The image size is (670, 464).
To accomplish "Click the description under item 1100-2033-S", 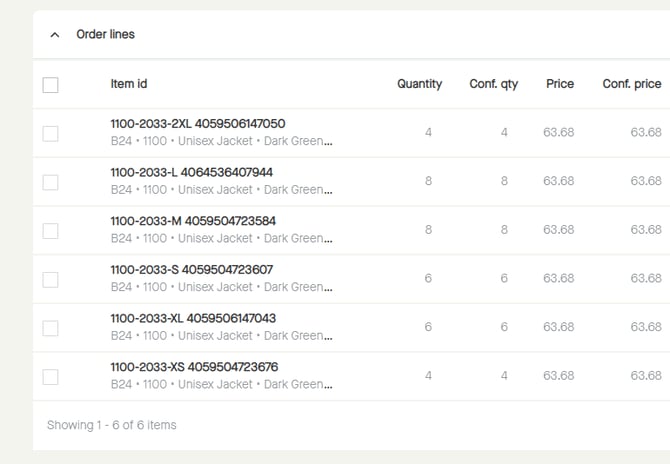I will pos(221,287).
